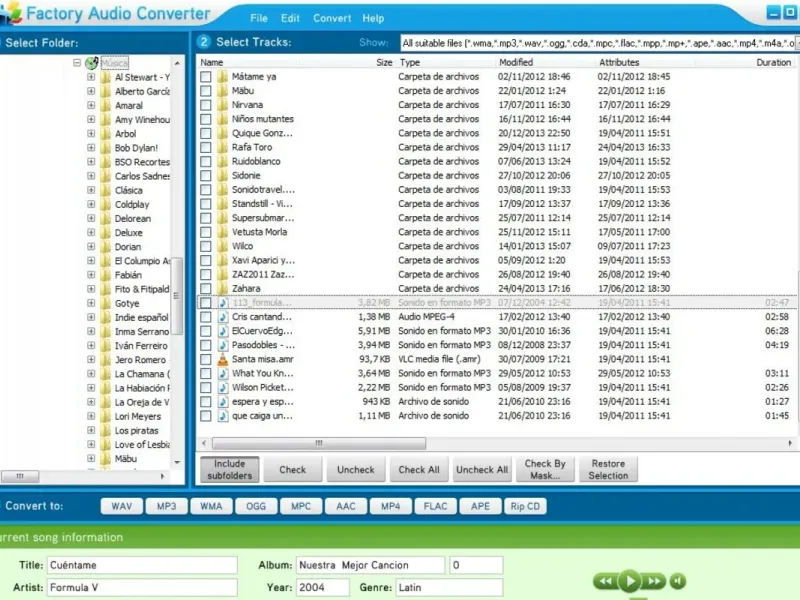This screenshot has height=600, width=800.
Task: Toggle the Include subfolders button
Action: point(230,469)
